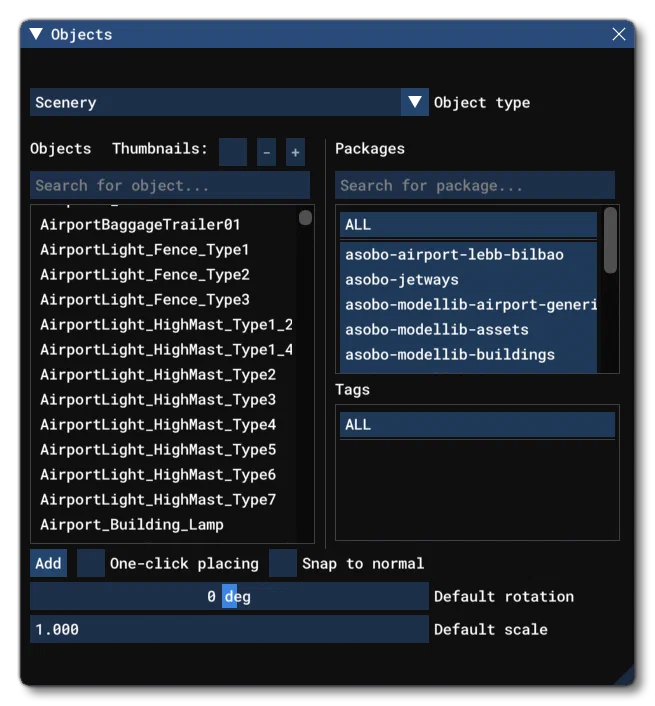Select asobo-airport-lebb-bilbao package
The image size is (655, 706).
tap(468, 254)
